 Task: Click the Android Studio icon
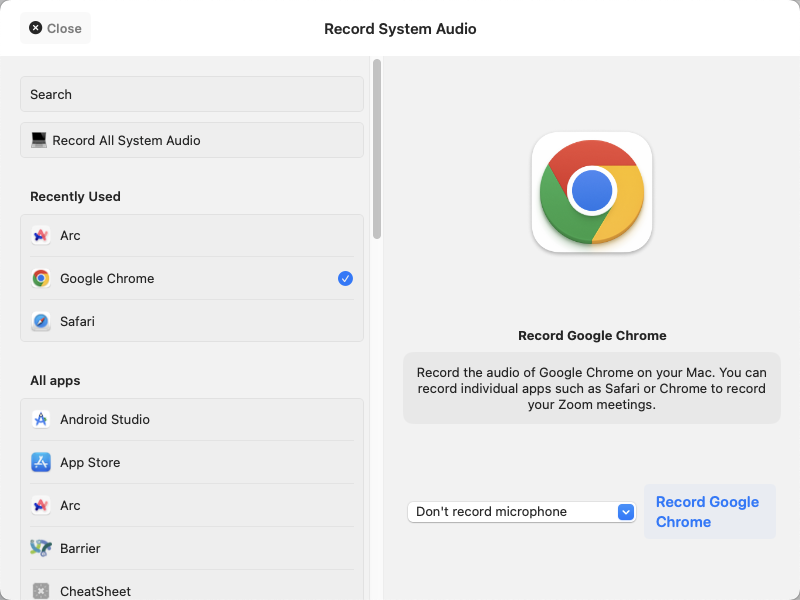pos(41,419)
